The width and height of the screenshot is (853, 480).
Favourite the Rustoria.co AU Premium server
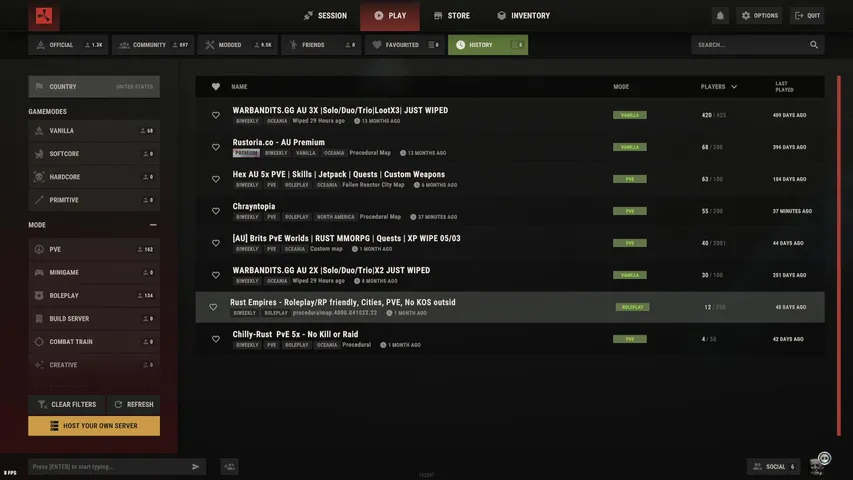pyautogui.click(x=216, y=147)
